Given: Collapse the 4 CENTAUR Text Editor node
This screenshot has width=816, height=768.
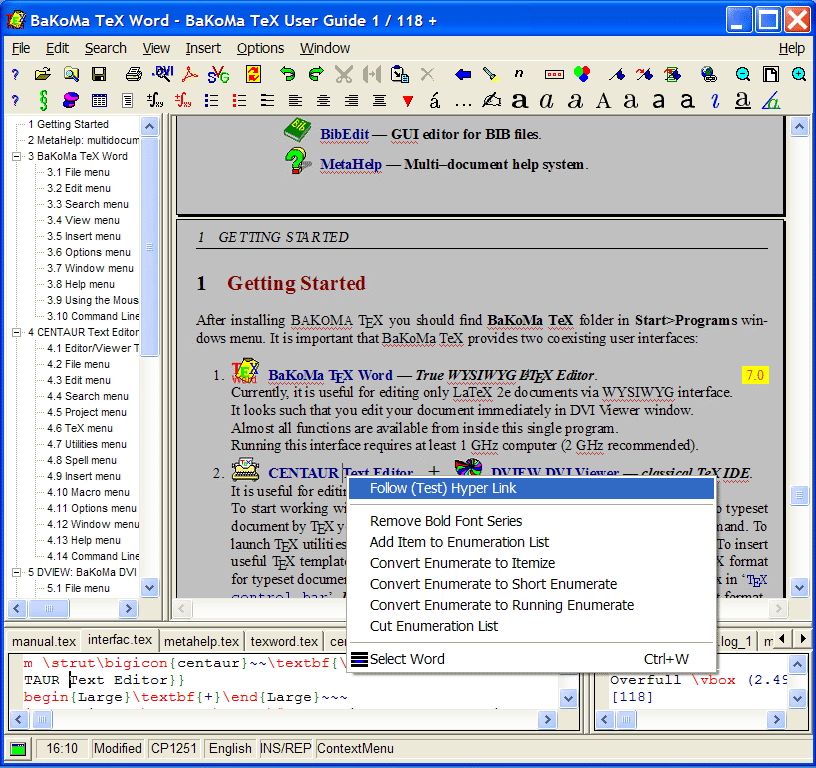Looking at the screenshot, I should pos(17,332).
